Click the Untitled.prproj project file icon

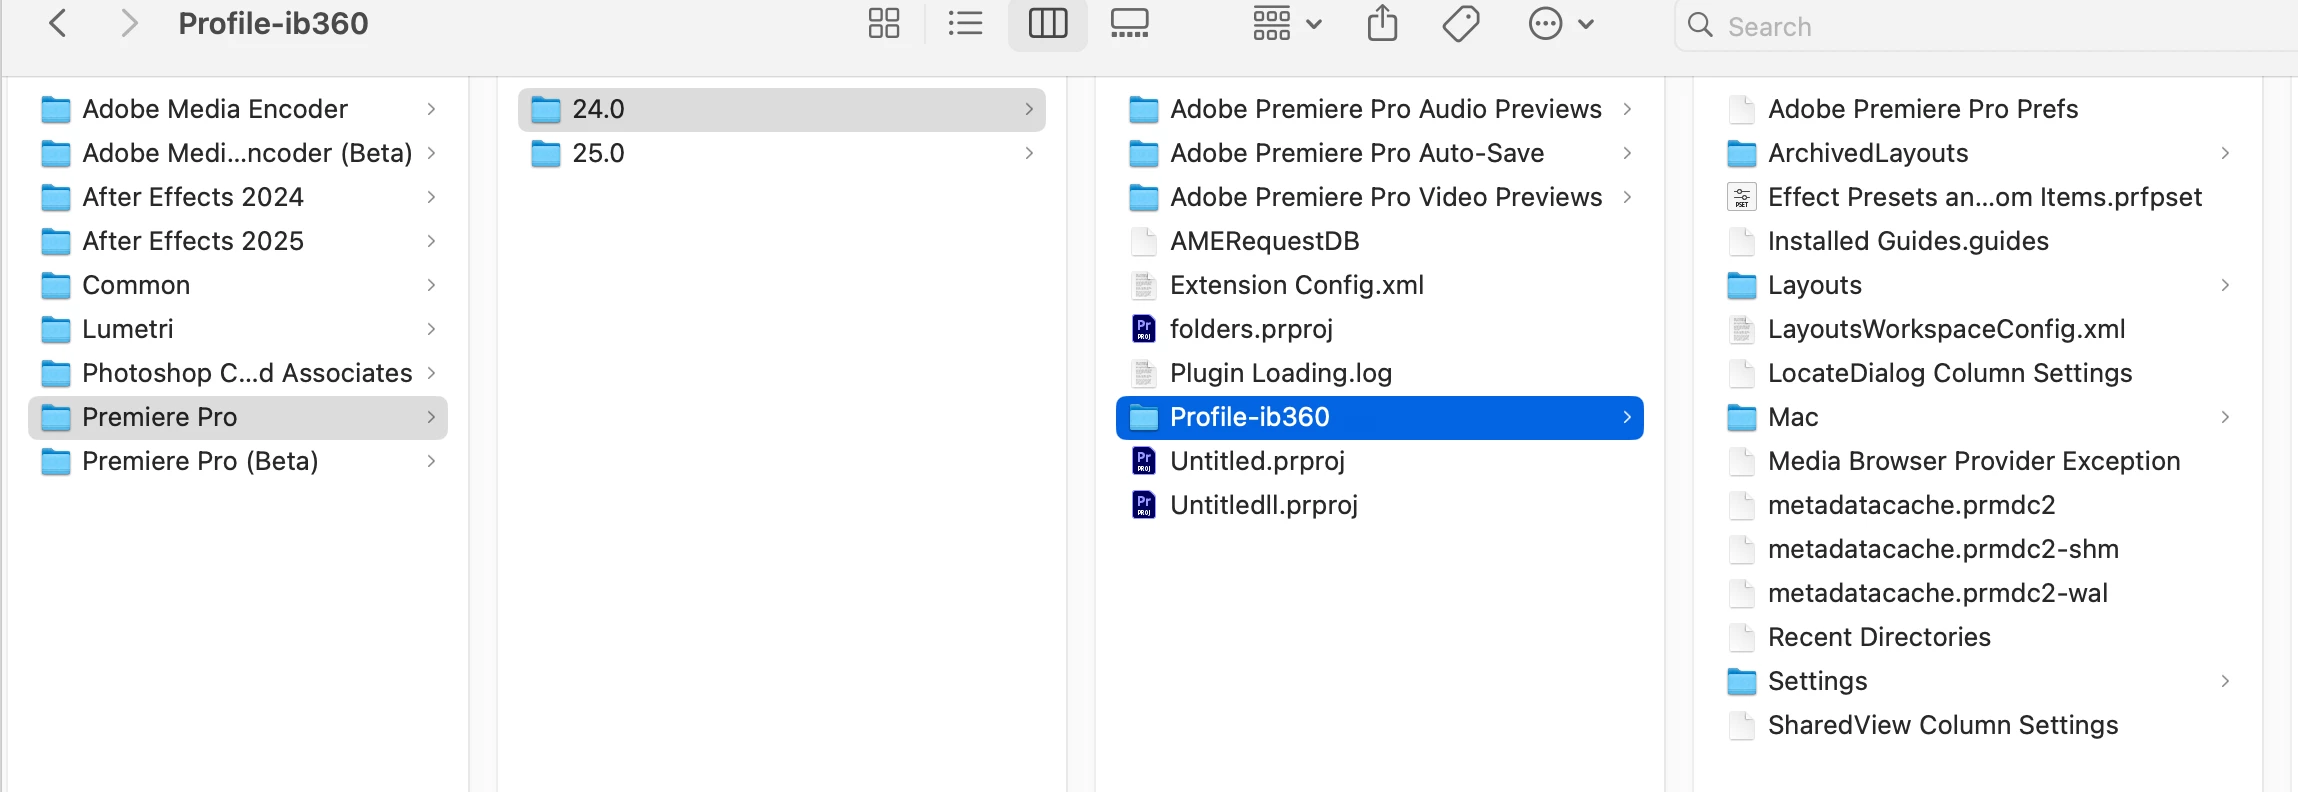(x=1144, y=461)
